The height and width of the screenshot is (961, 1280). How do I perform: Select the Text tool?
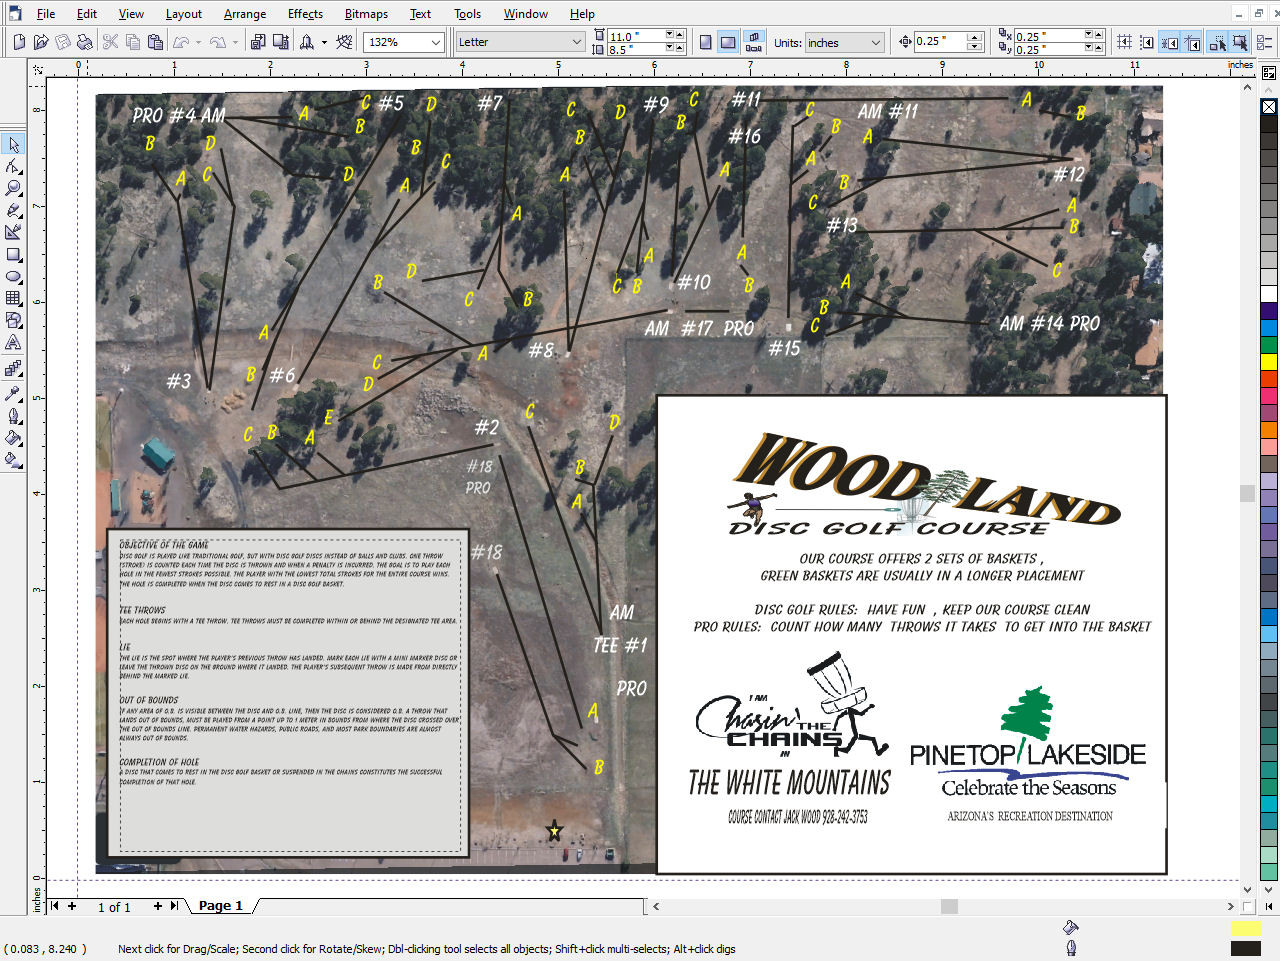click(13, 342)
